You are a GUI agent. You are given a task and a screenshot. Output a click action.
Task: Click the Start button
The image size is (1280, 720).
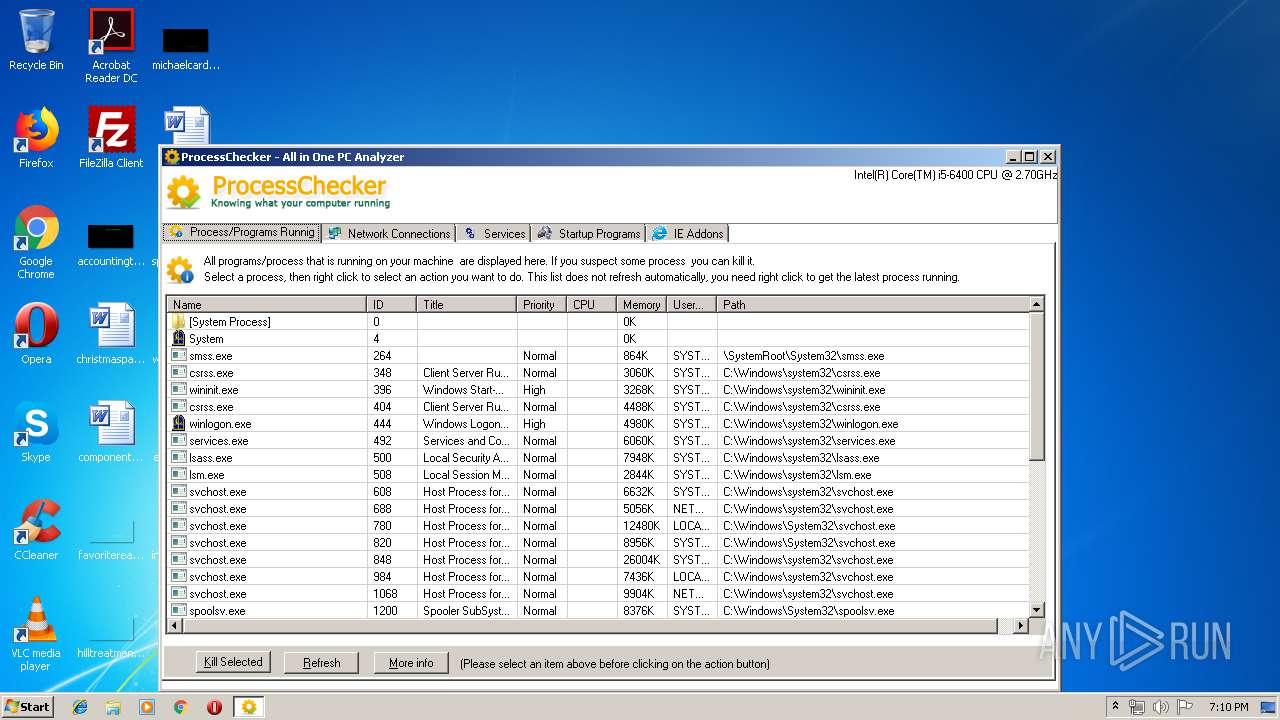28,707
